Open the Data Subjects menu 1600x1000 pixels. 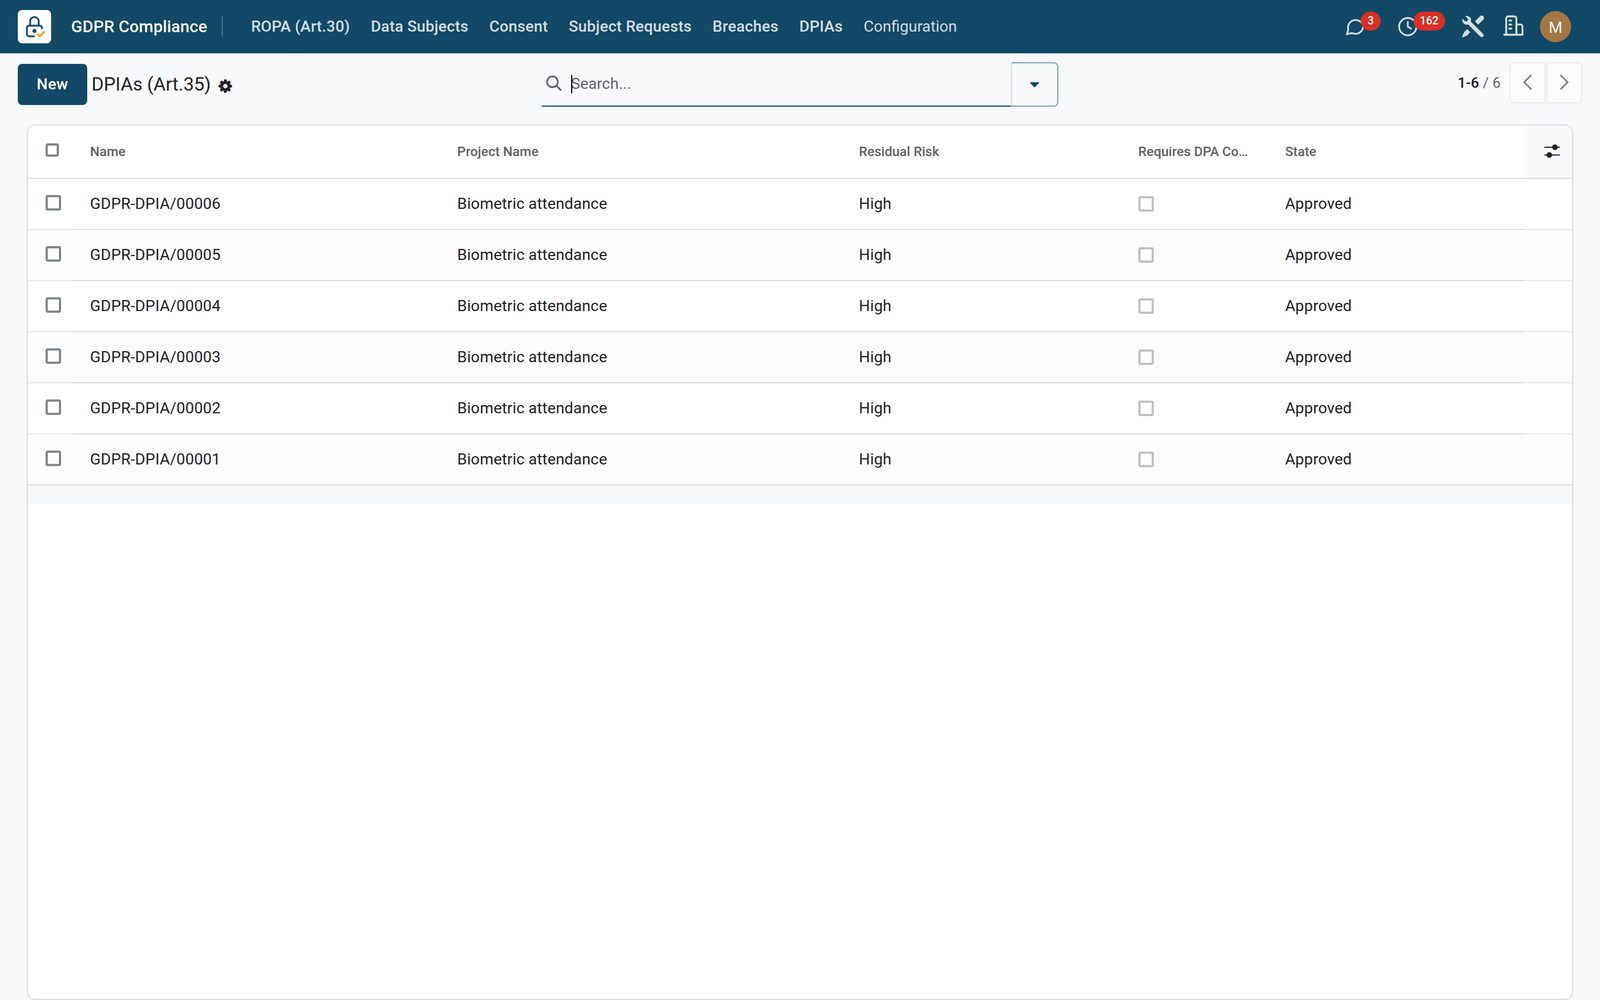419,27
